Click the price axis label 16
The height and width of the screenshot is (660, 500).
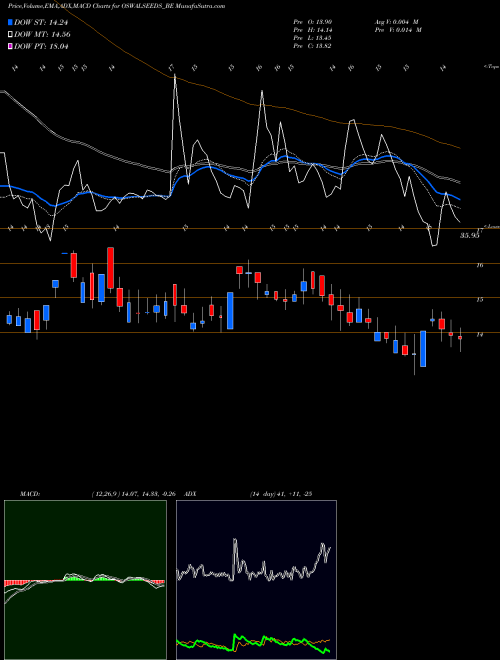click(x=480, y=265)
